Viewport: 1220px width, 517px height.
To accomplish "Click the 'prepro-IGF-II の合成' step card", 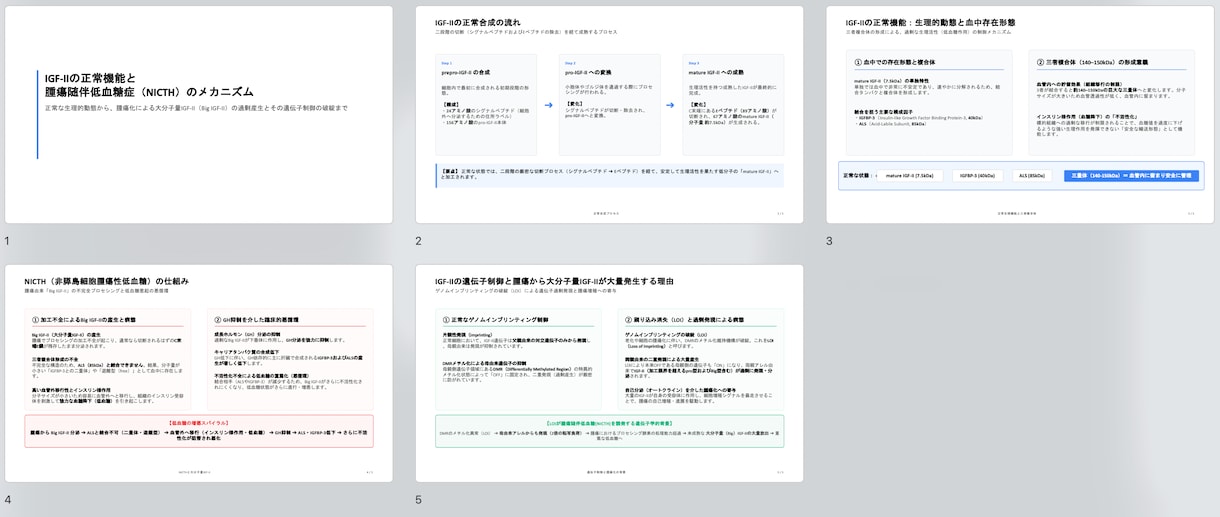I will point(486,104).
